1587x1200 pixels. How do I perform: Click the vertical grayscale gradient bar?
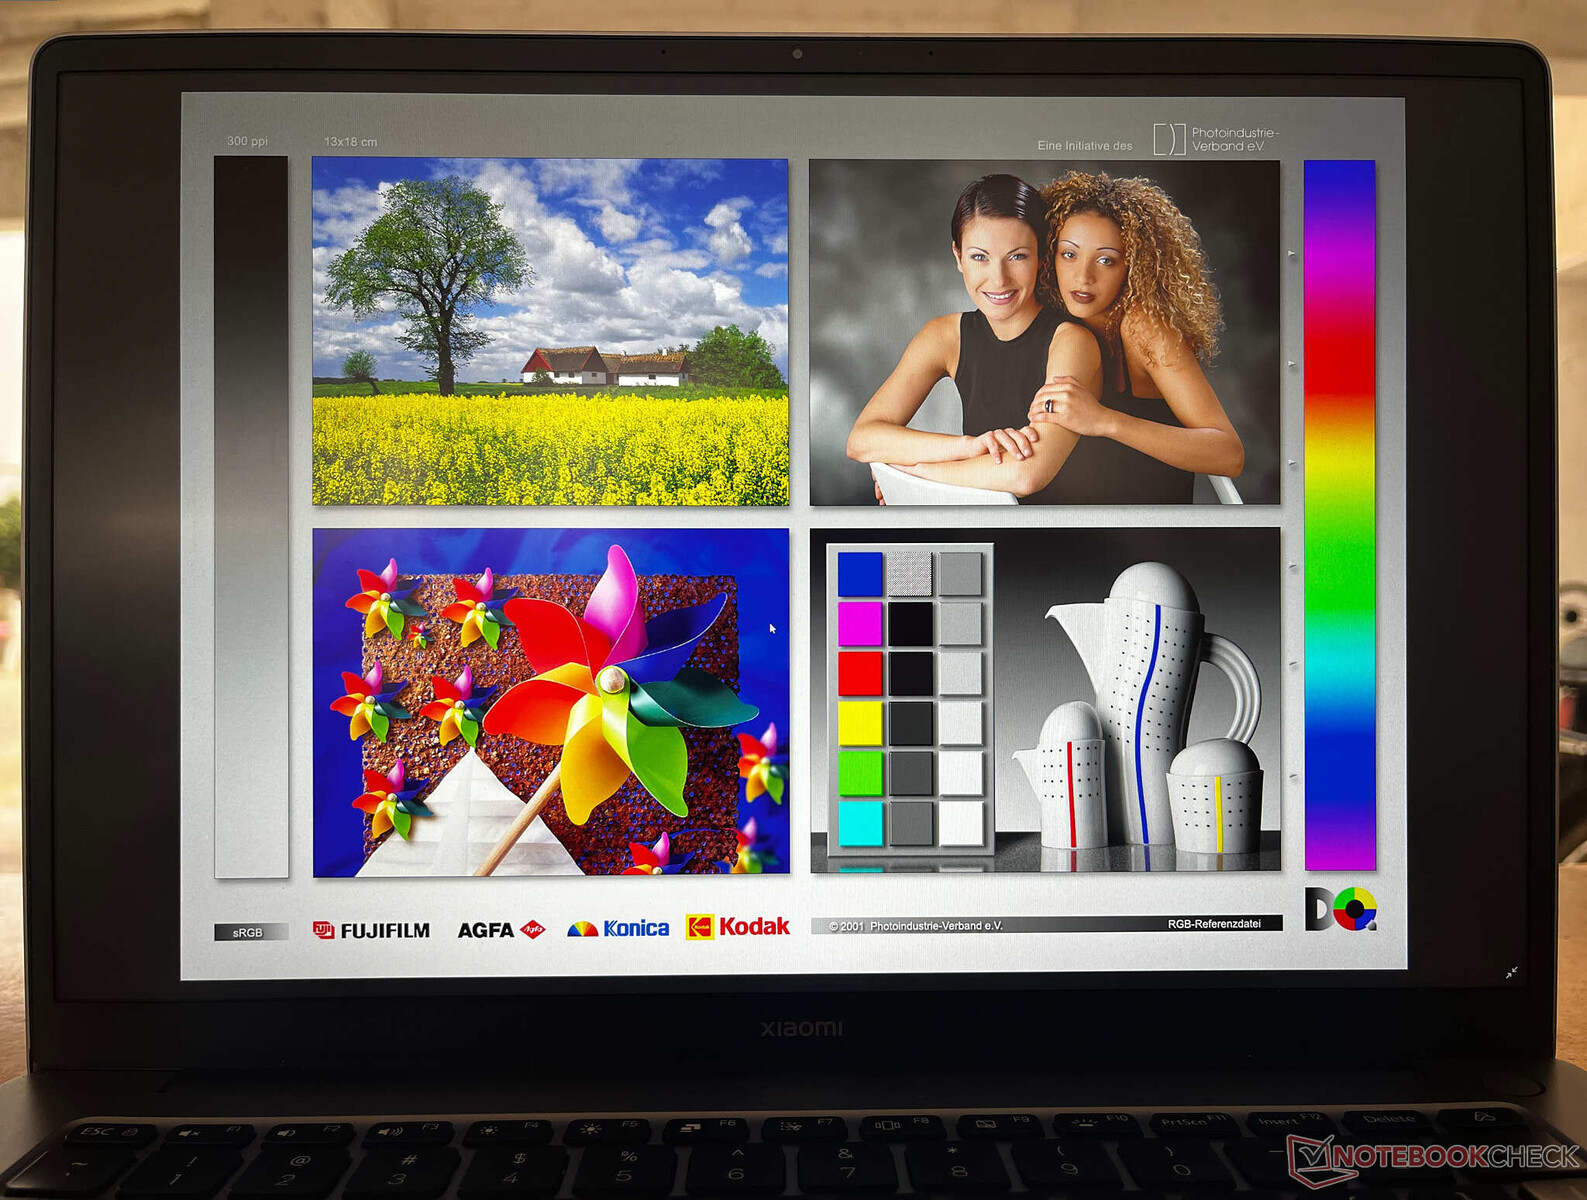(x=251, y=517)
